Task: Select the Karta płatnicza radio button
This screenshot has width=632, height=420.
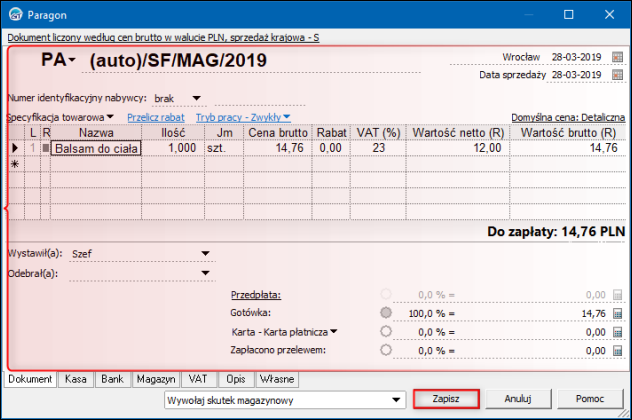Action: tap(386, 331)
